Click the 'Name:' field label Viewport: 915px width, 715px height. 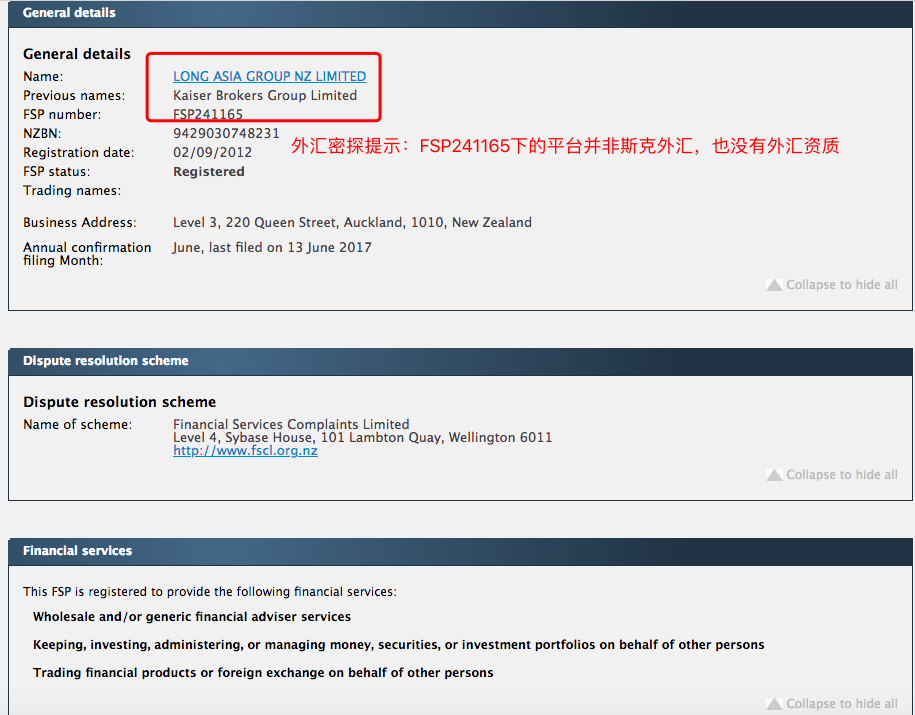point(43,77)
